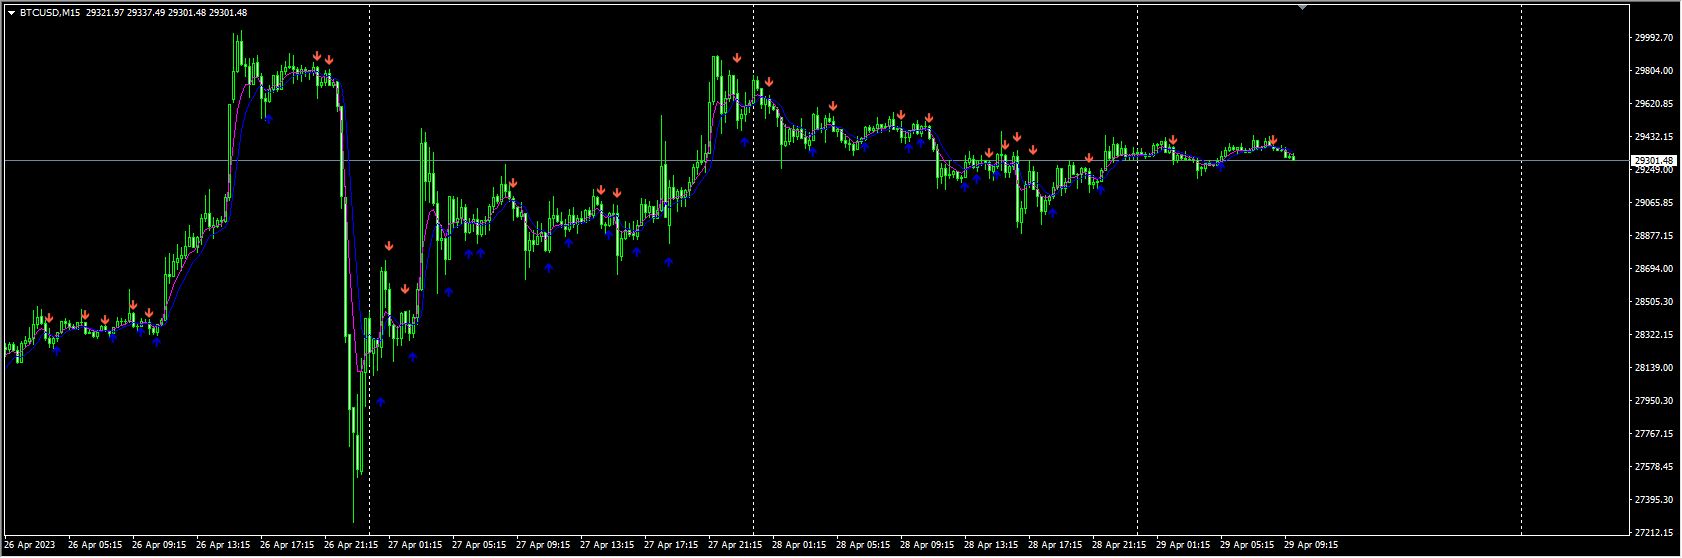
Task: Click the 28505.30 price scale label
Action: coord(1653,302)
